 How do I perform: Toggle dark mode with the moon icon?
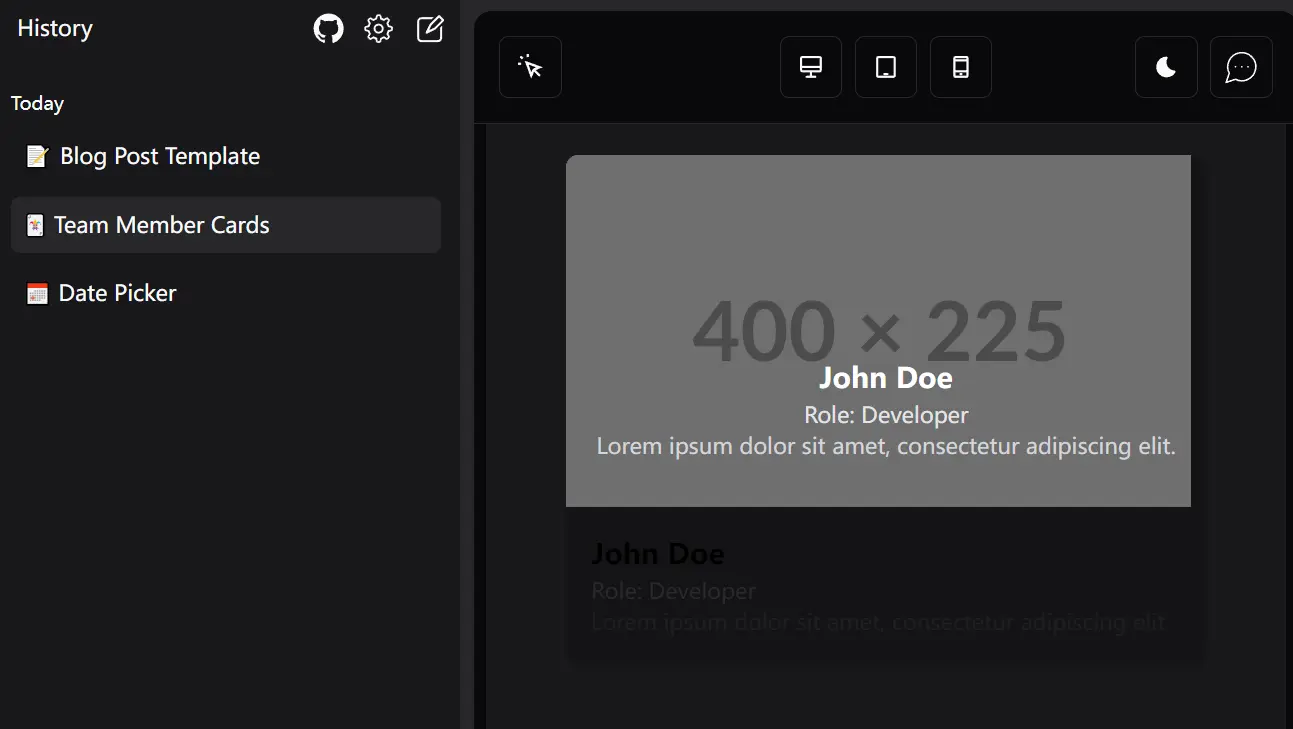pos(1166,67)
